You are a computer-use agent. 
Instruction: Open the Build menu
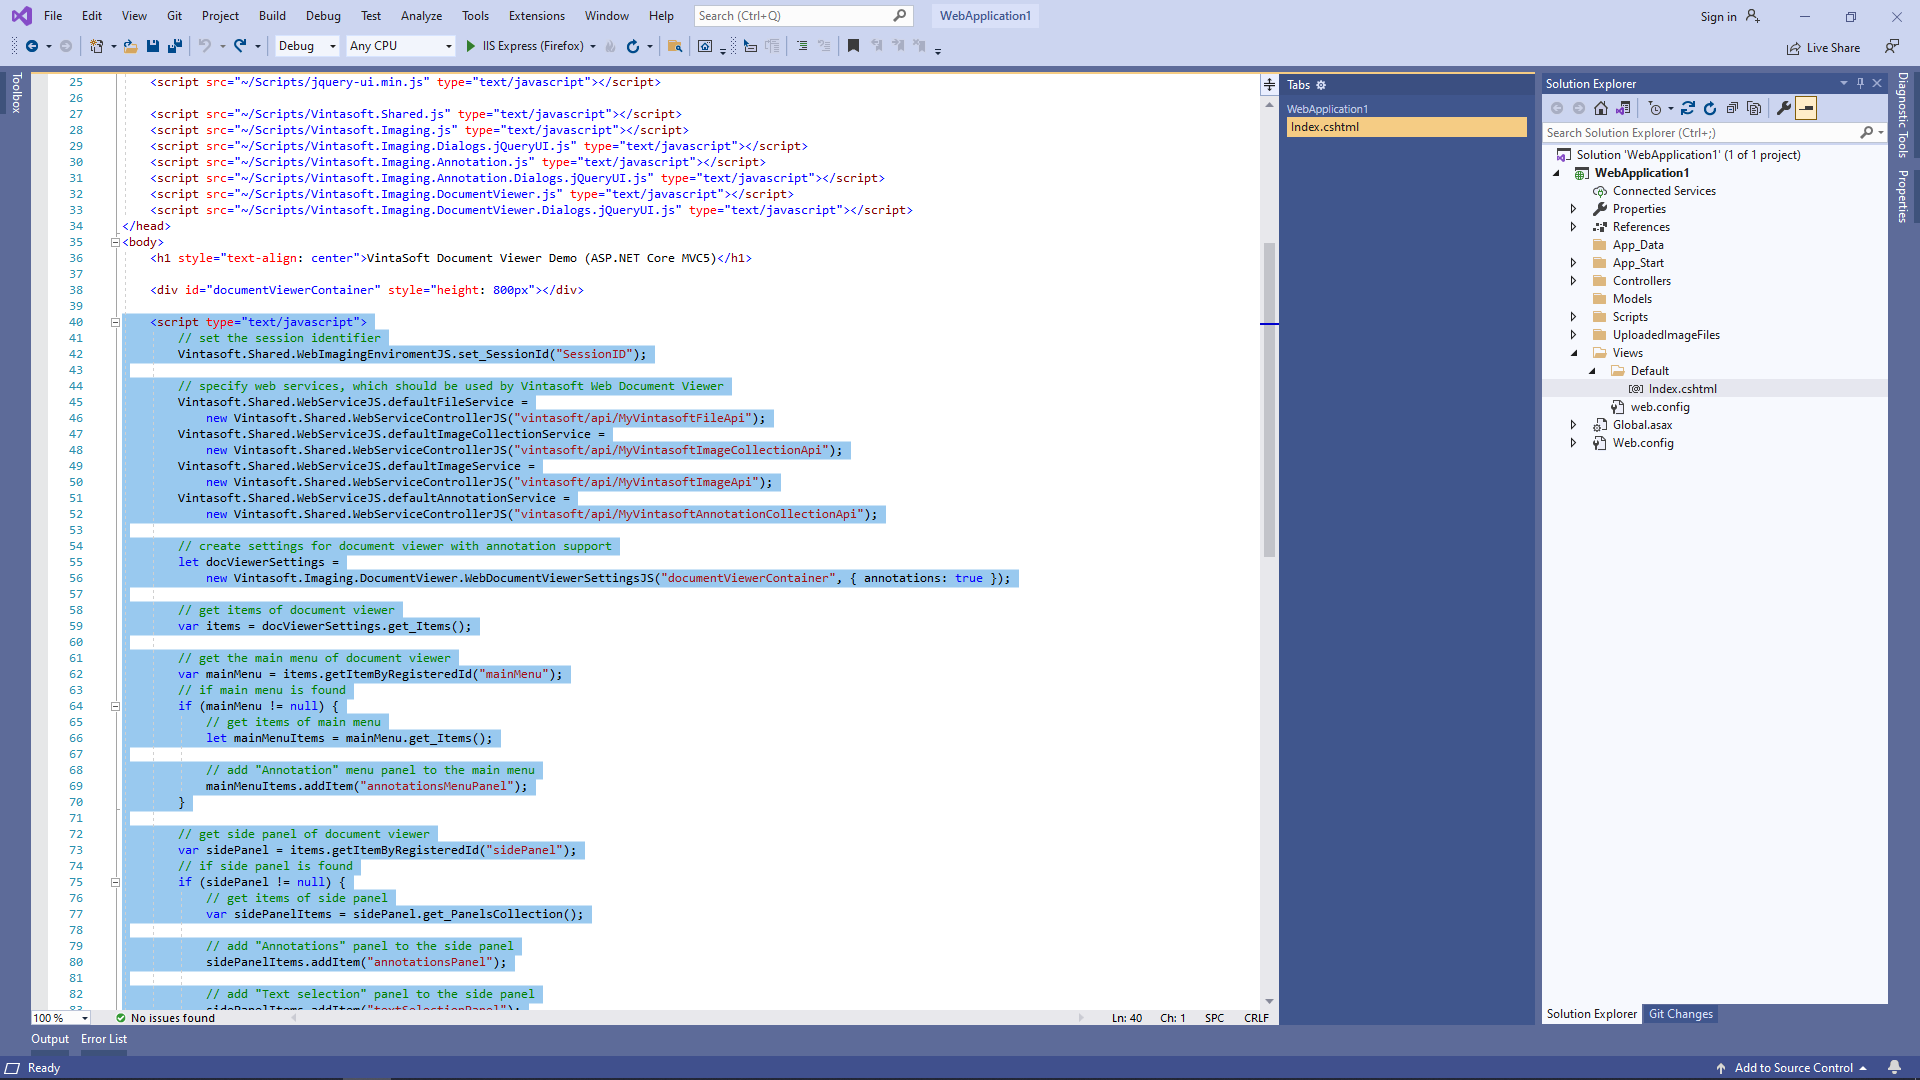click(272, 16)
